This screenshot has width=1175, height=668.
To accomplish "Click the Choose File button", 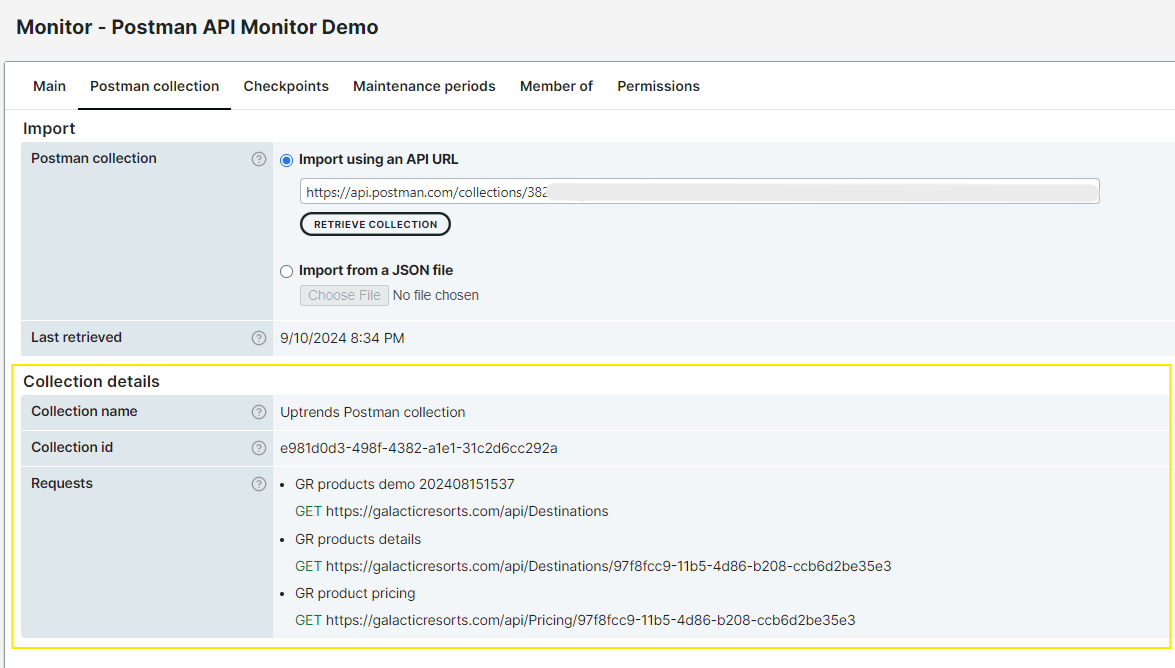I will (344, 295).
